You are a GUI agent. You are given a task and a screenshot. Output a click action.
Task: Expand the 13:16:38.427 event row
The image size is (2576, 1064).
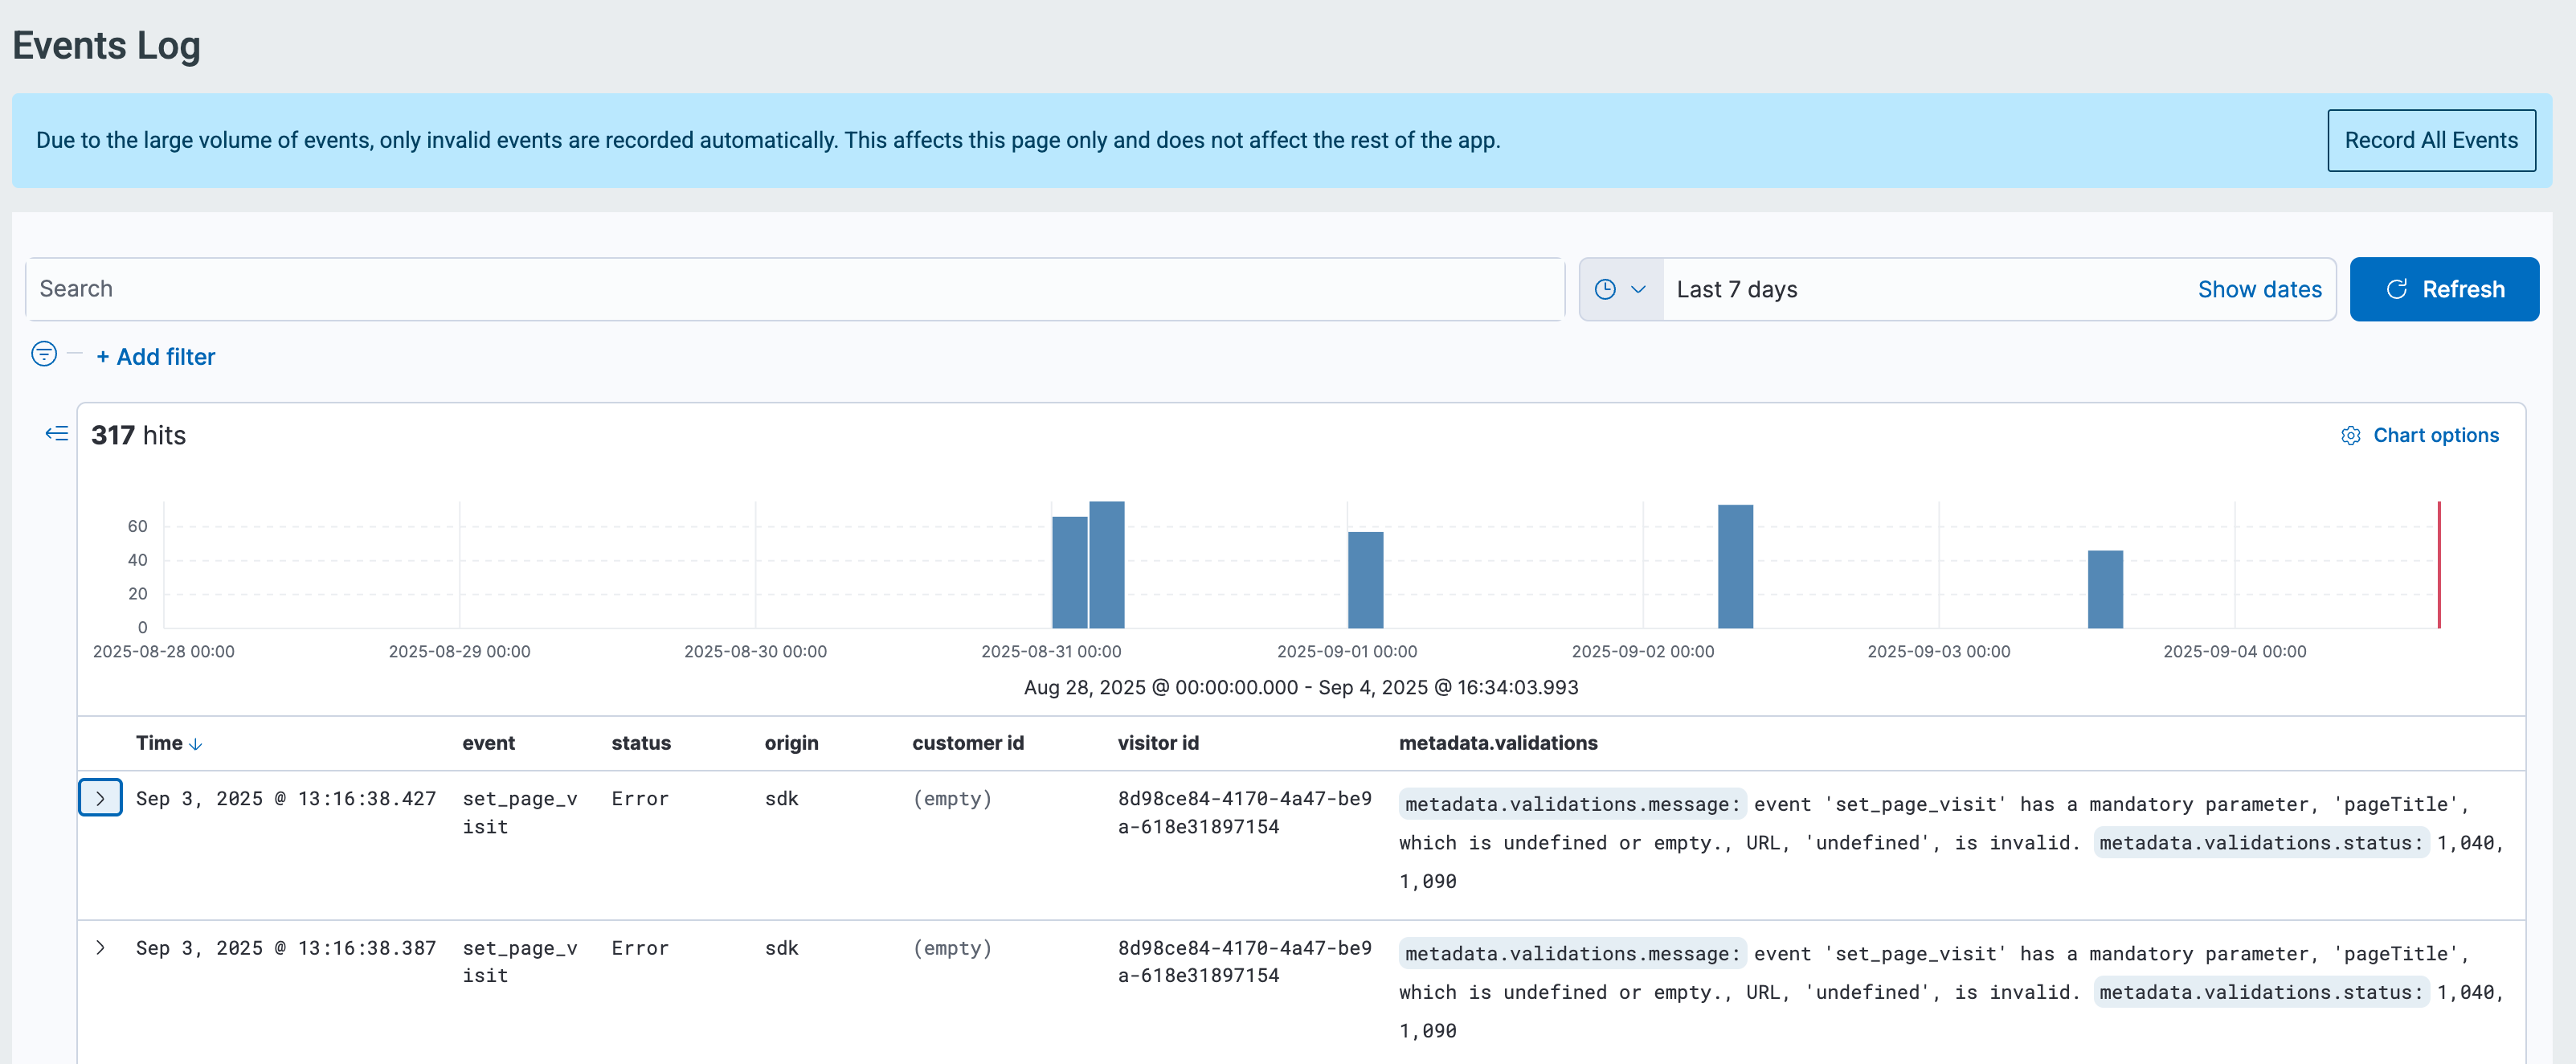[100, 798]
